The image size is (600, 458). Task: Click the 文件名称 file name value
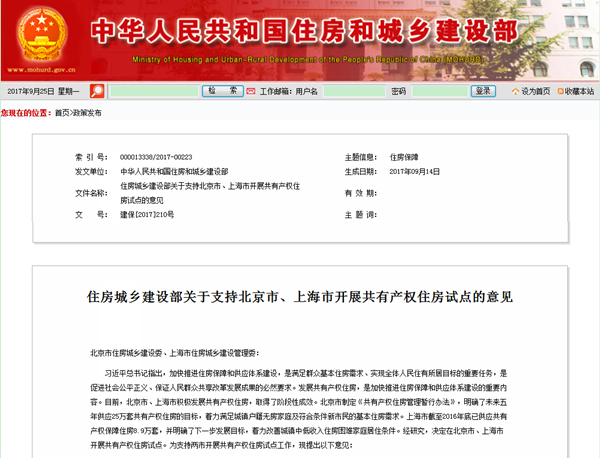pos(210,193)
